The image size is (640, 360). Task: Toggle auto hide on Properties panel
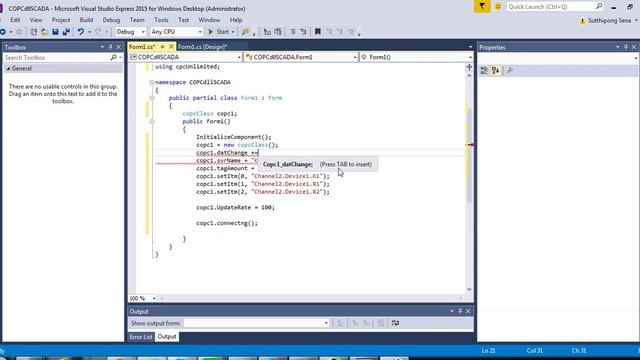click(626, 47)
